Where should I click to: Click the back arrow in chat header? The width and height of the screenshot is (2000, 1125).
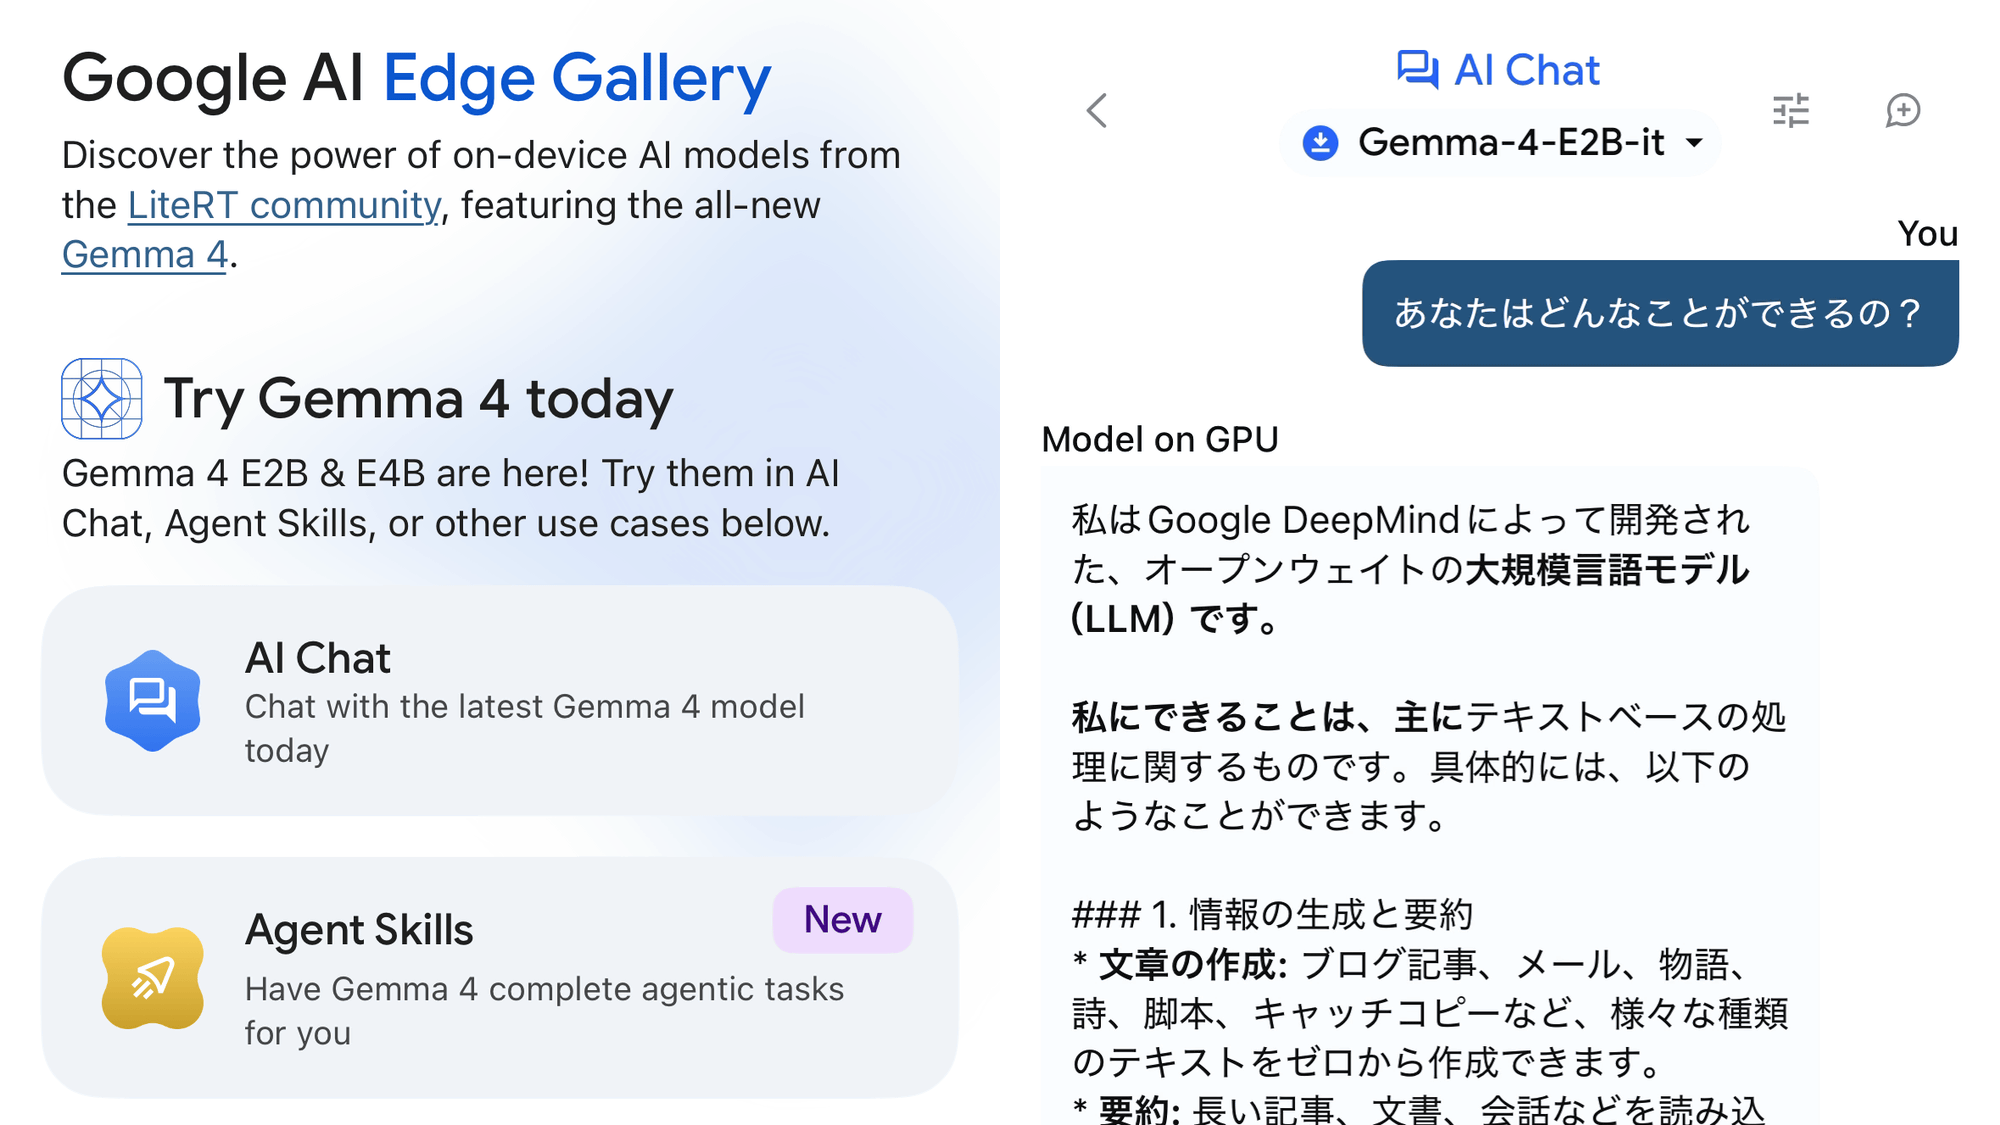pos(1097,110)
